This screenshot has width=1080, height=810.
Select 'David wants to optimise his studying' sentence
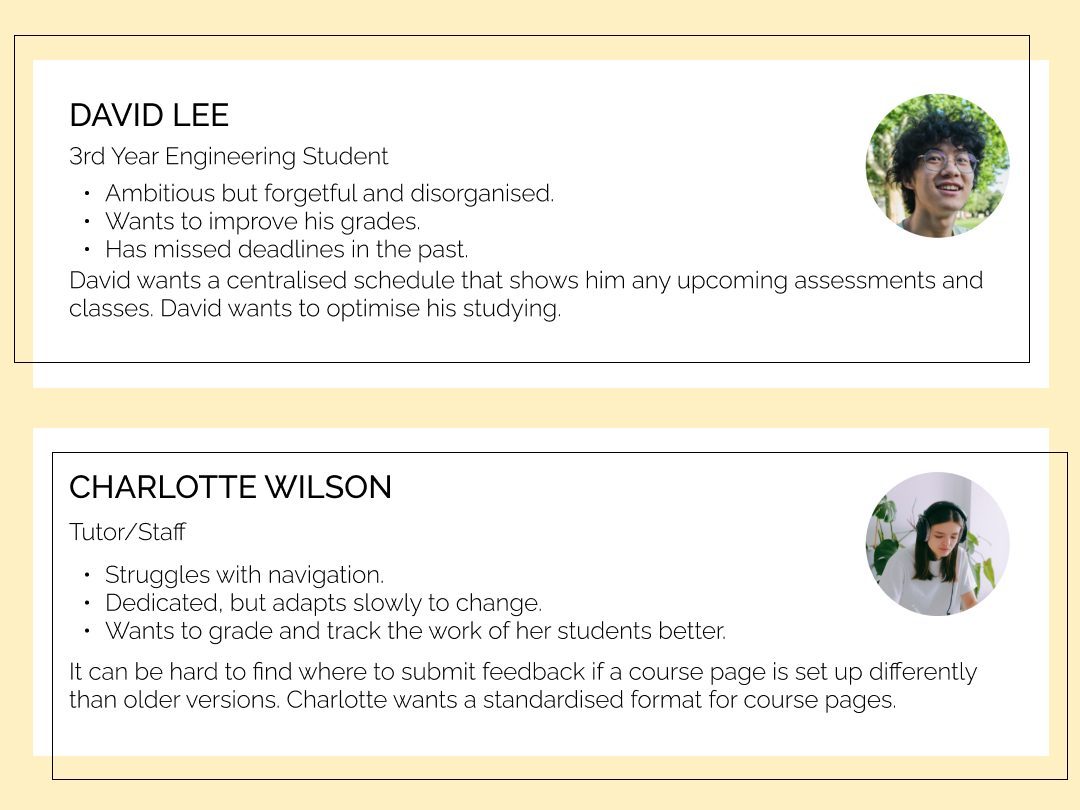coord(360,308)
